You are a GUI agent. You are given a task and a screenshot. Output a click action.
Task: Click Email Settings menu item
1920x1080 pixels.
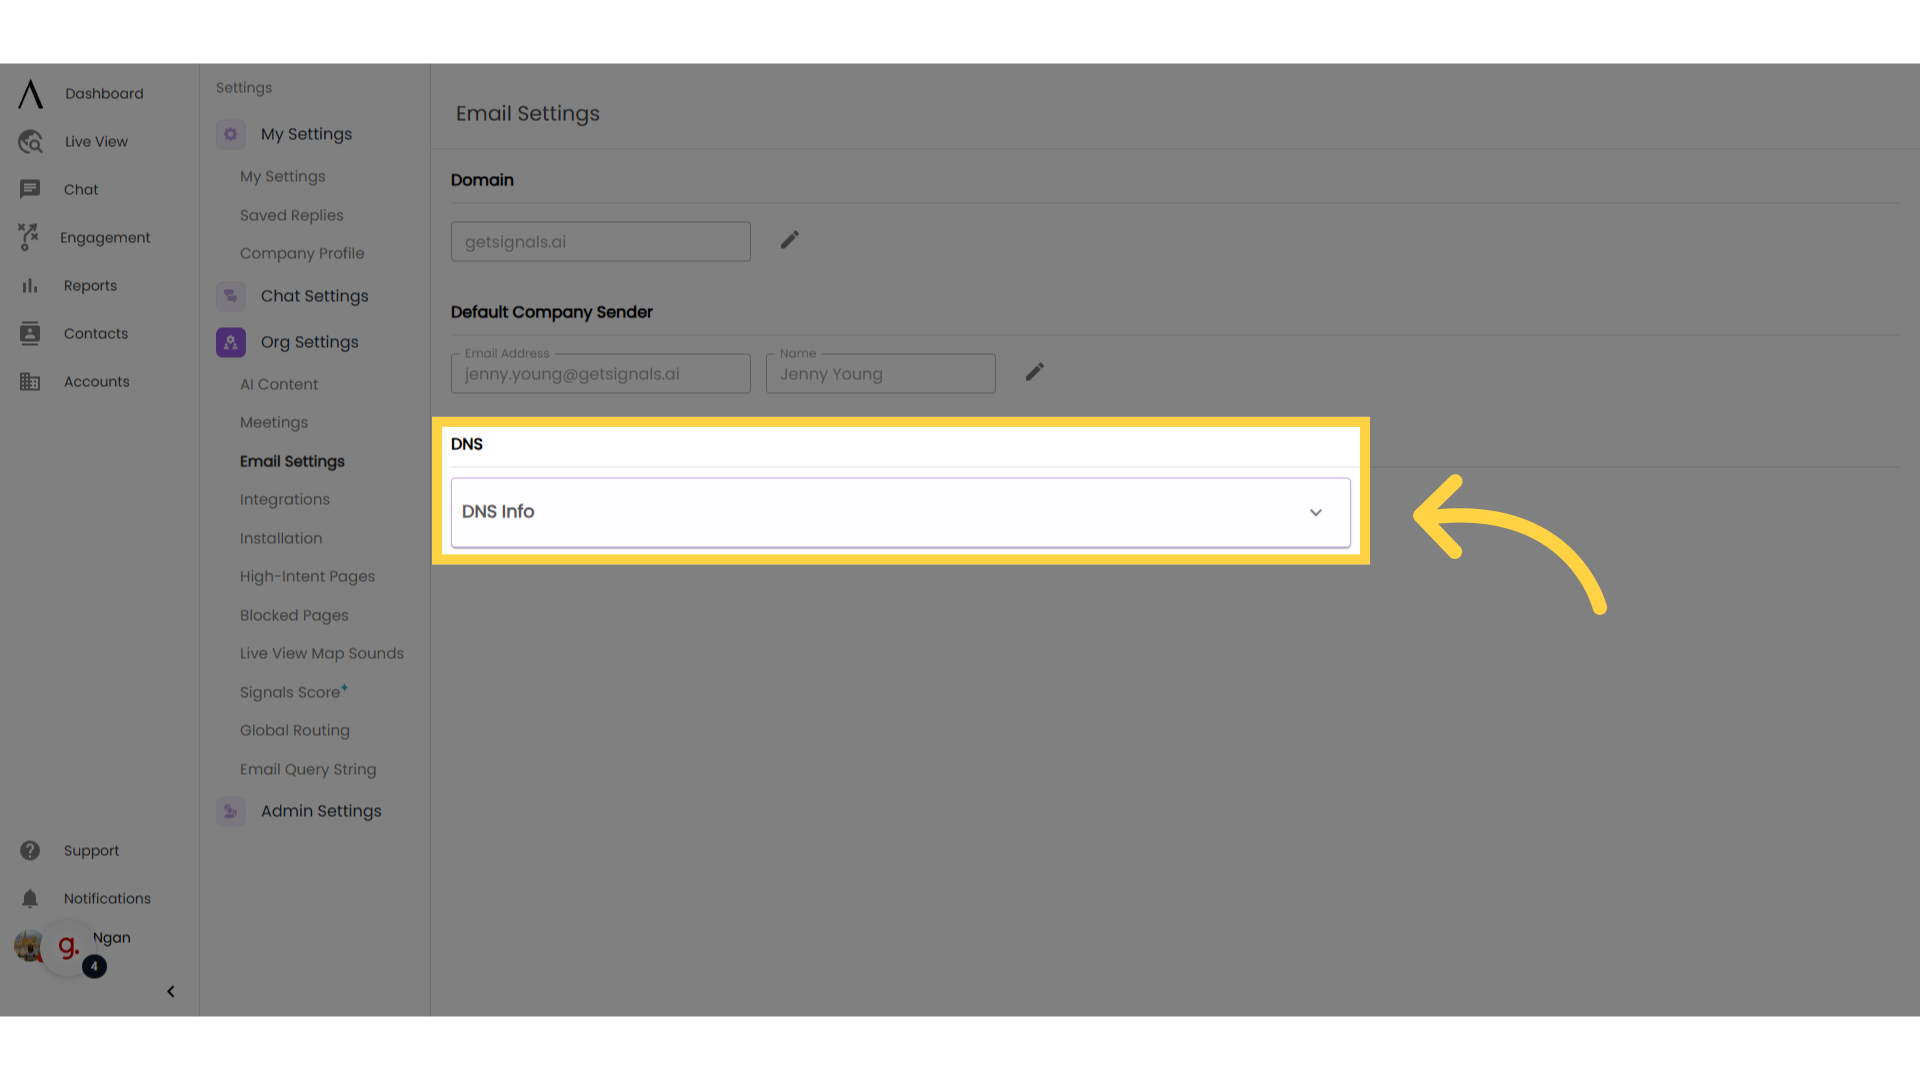293,462
